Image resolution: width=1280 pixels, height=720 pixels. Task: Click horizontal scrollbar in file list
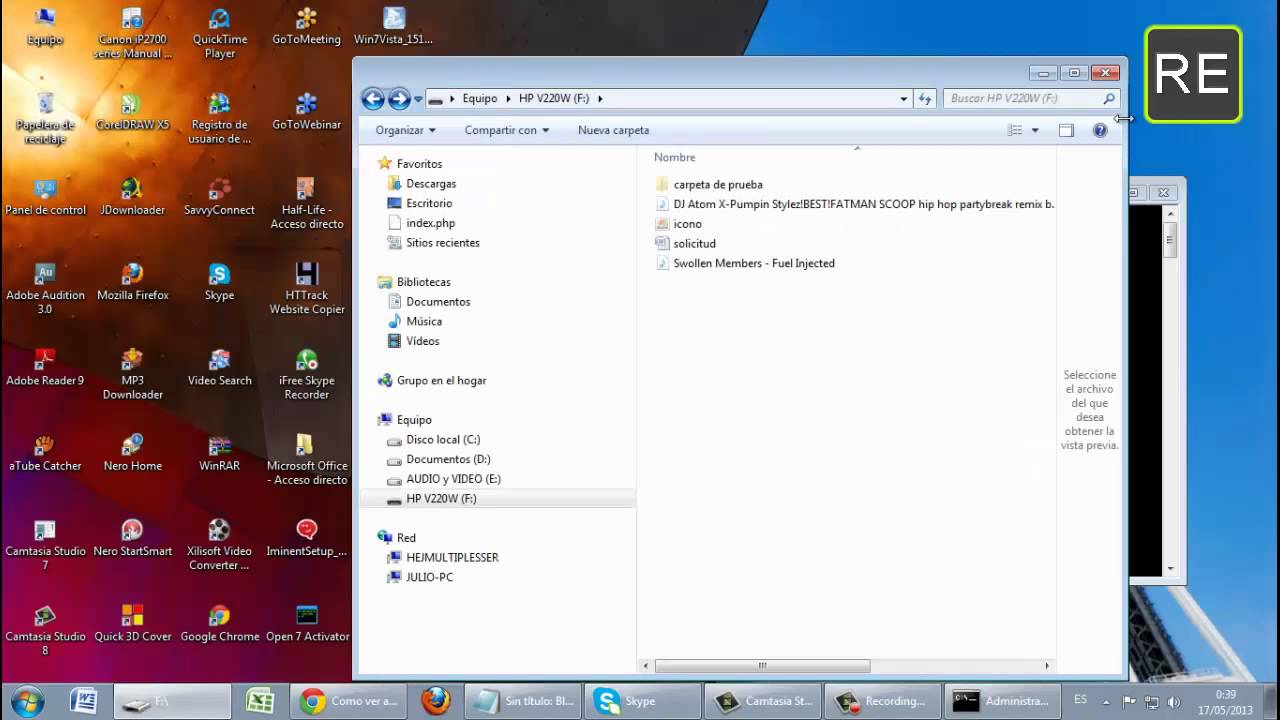(x=762, y=666)
